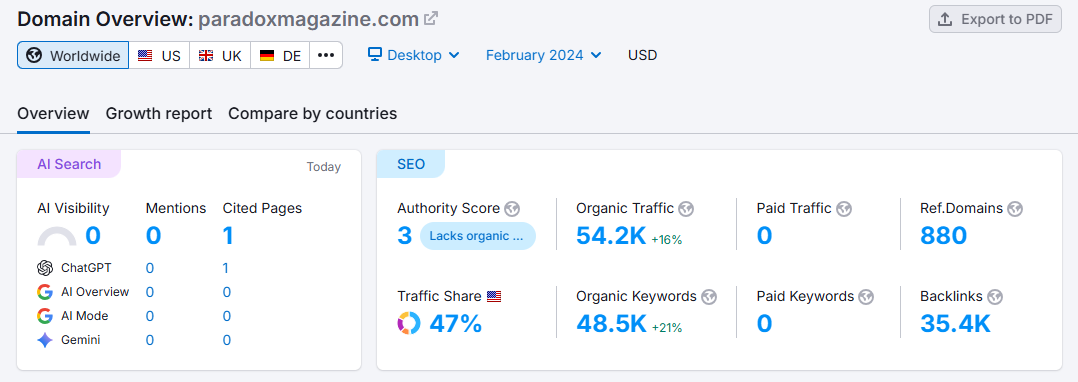Click the +16% organic traffic change
This screenshot has height=382, width=1078.
click(x=666, y=240)
